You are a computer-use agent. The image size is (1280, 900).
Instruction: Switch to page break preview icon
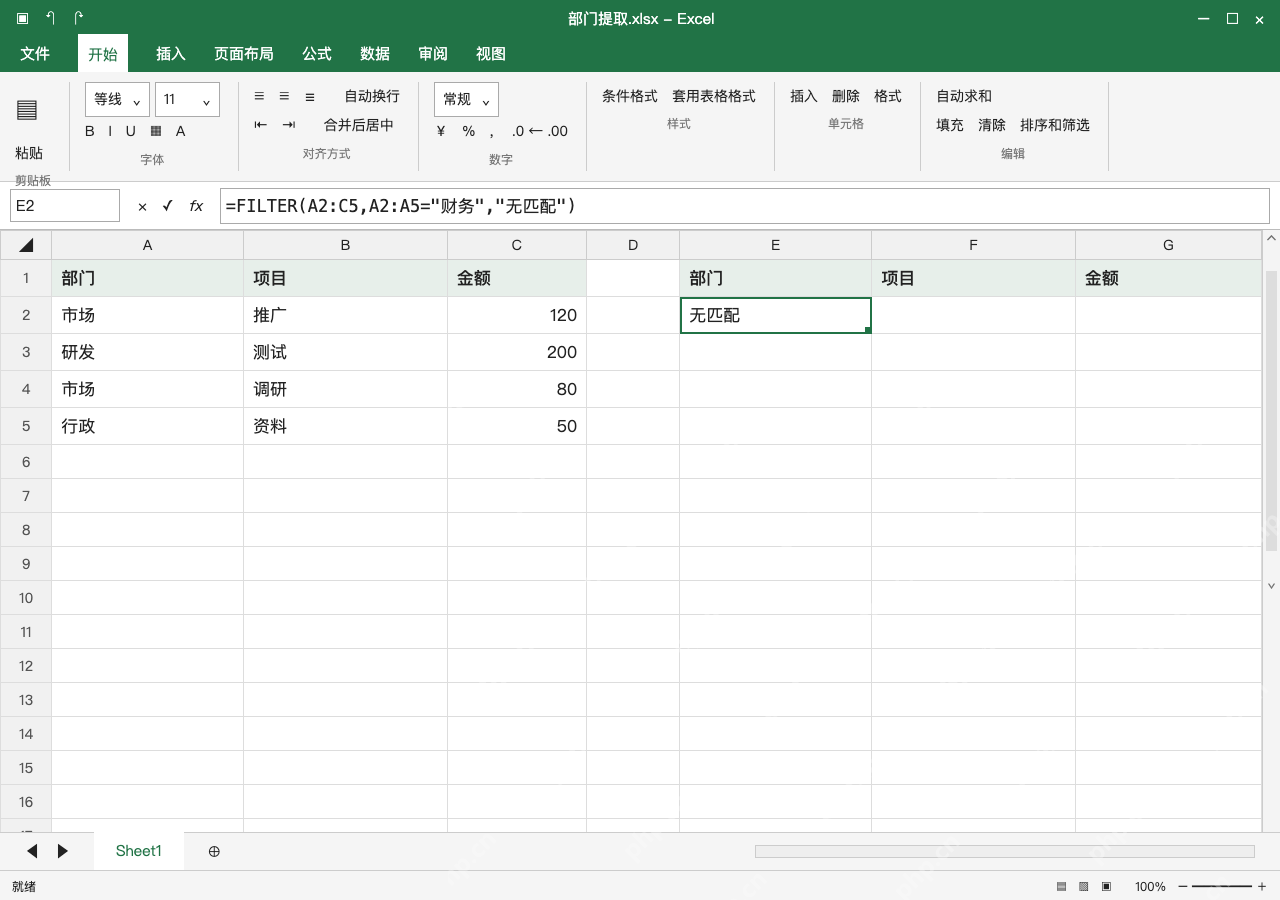[x=1106, y=887]
